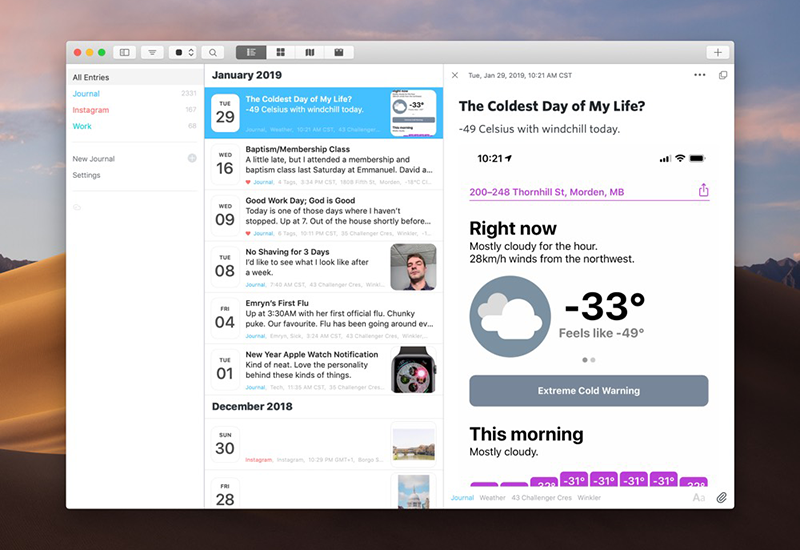This screenshot has height=550, width=800.
Task: Add a journal via New Journal plus
Action: [x=192, y=158]
